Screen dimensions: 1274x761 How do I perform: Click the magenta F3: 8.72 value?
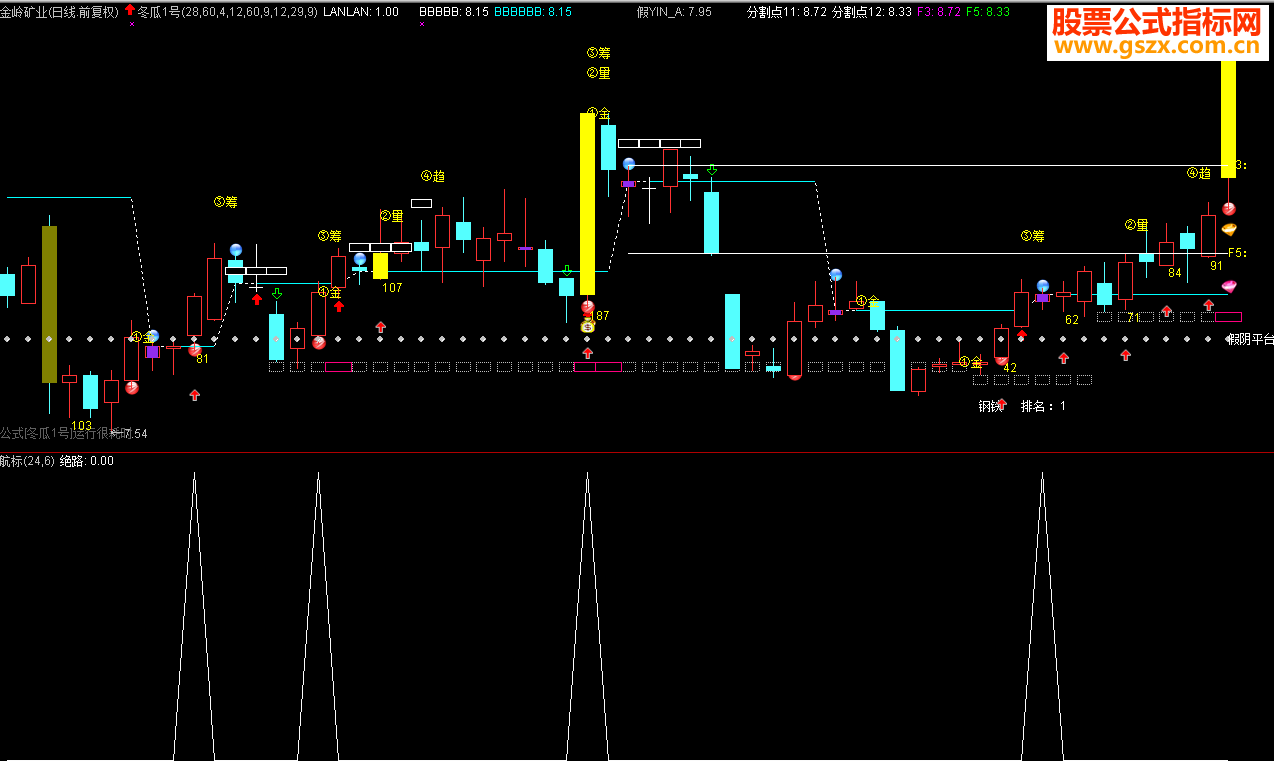[x=938, y=11]
